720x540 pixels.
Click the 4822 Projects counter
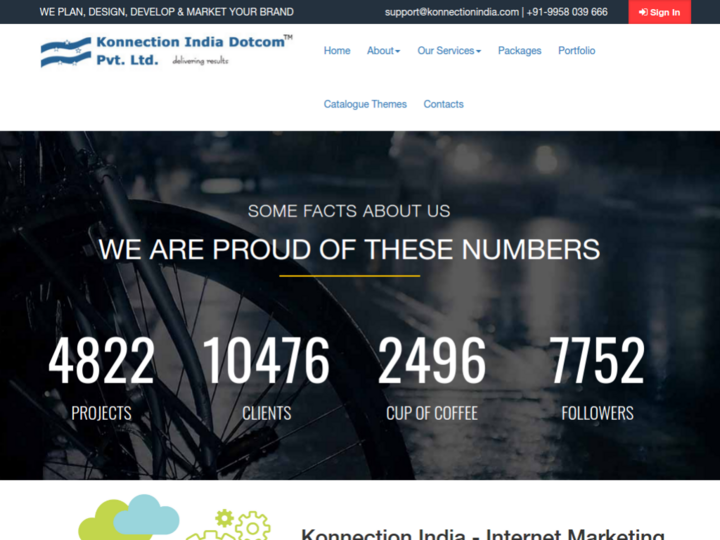click(101, 361)
